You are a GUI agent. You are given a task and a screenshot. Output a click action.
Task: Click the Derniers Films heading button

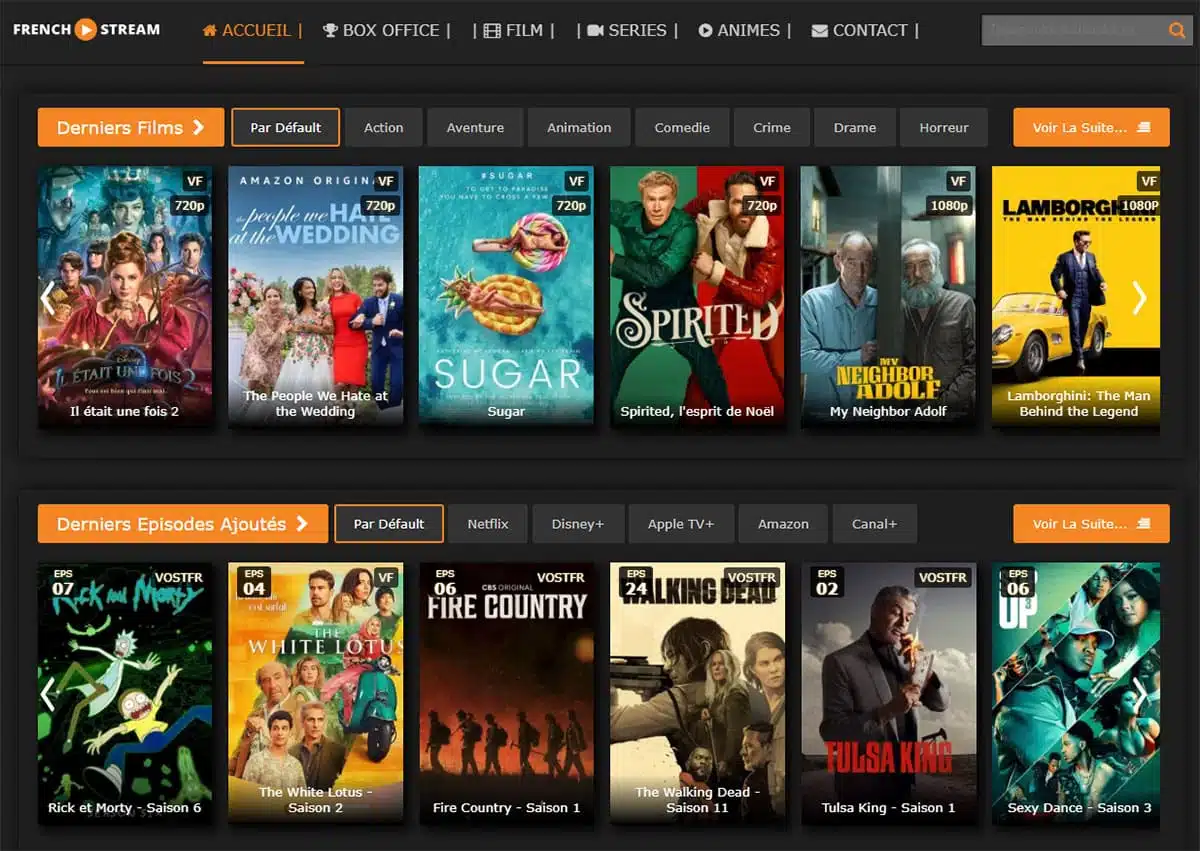[x=130, y=127]
